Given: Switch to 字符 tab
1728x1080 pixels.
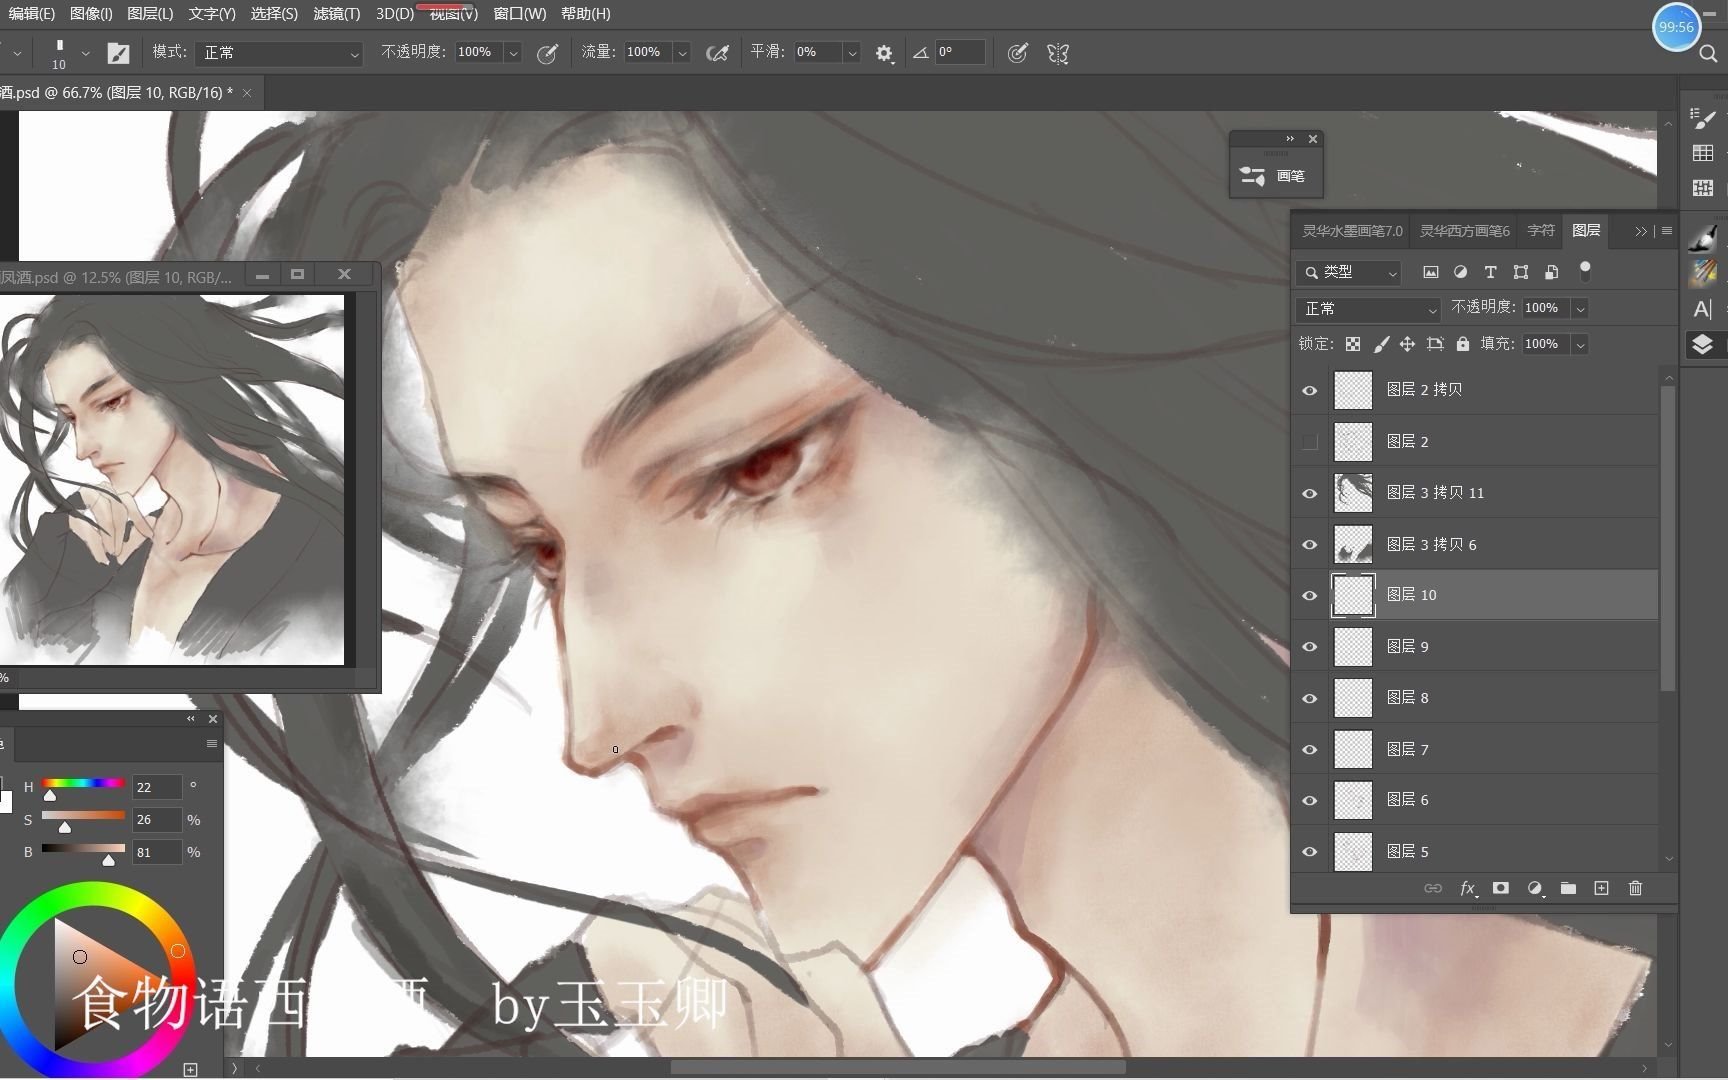Looking at the screenshot, I should [x=1540, y=231].
